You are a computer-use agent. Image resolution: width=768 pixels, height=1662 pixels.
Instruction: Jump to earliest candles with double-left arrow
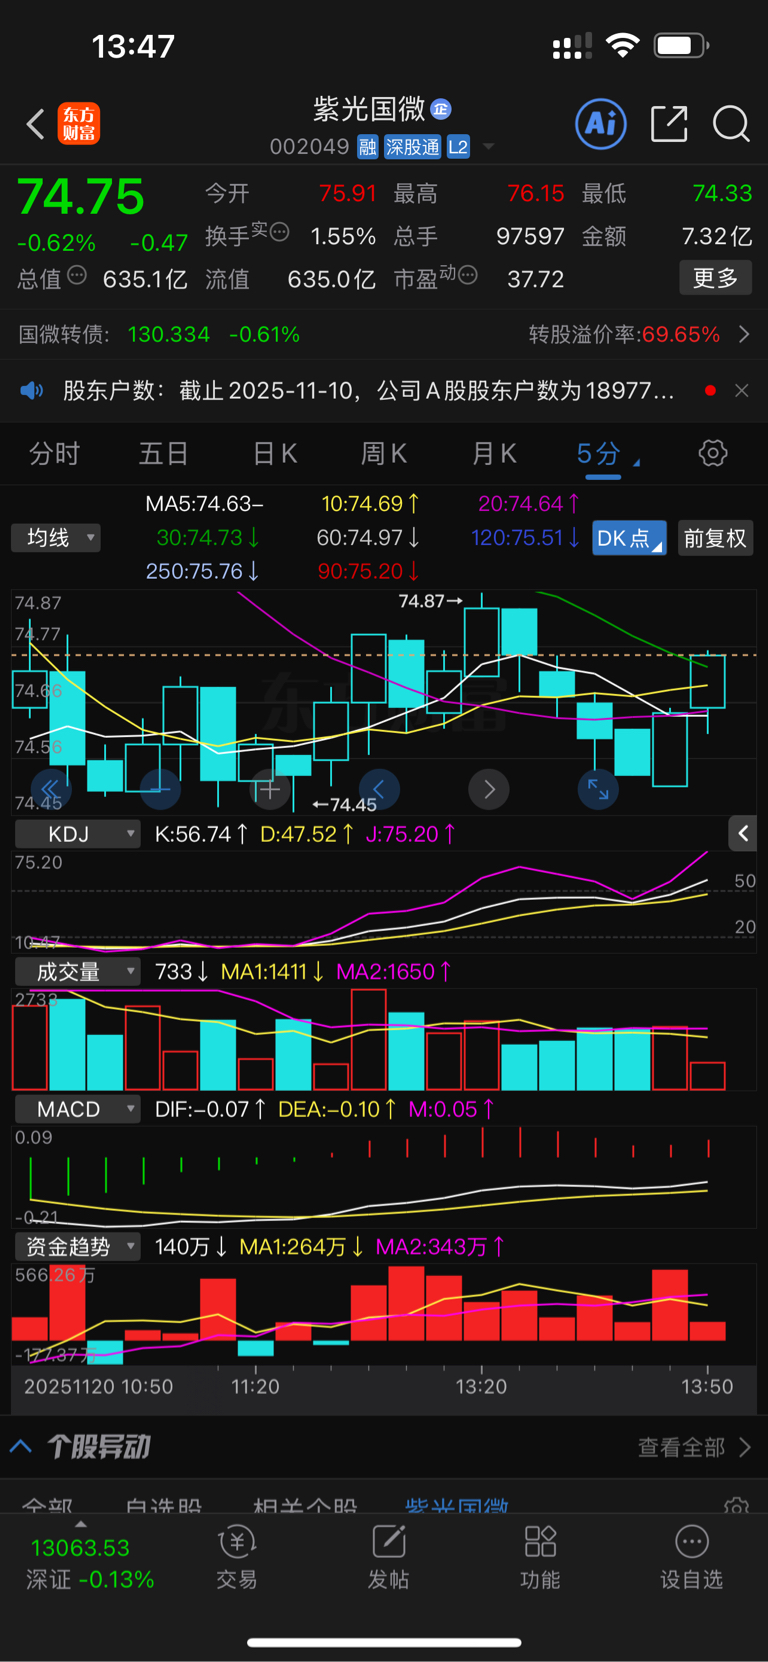(x=51, y=789)
